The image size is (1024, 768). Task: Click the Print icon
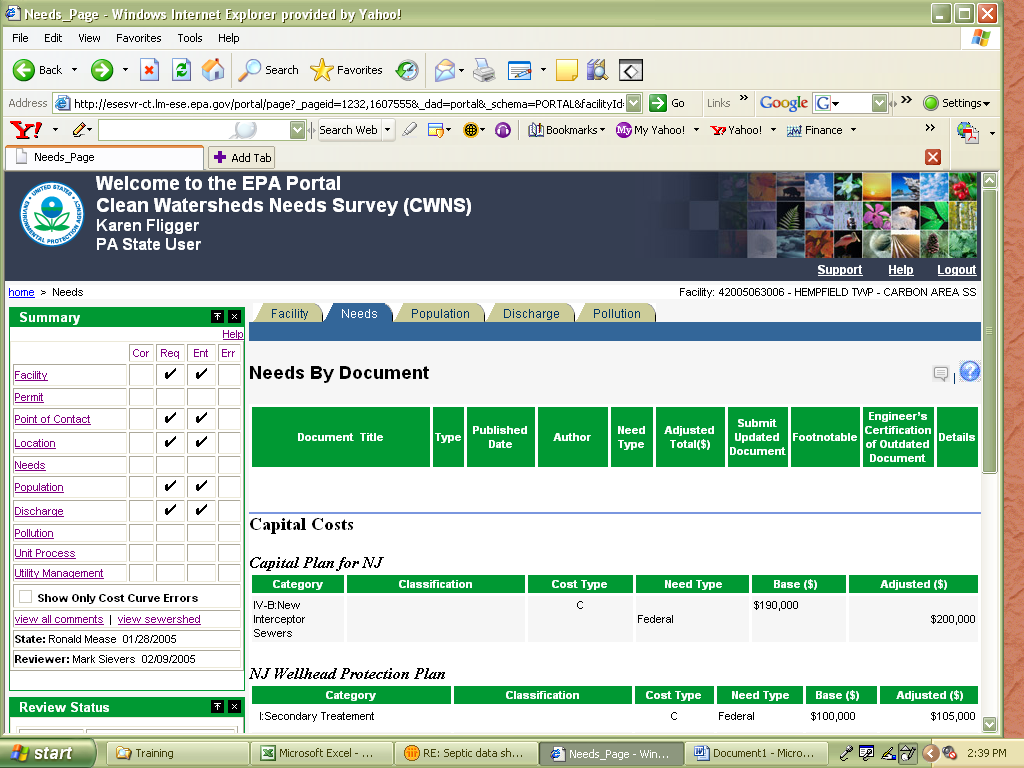[x=484, y=70]
